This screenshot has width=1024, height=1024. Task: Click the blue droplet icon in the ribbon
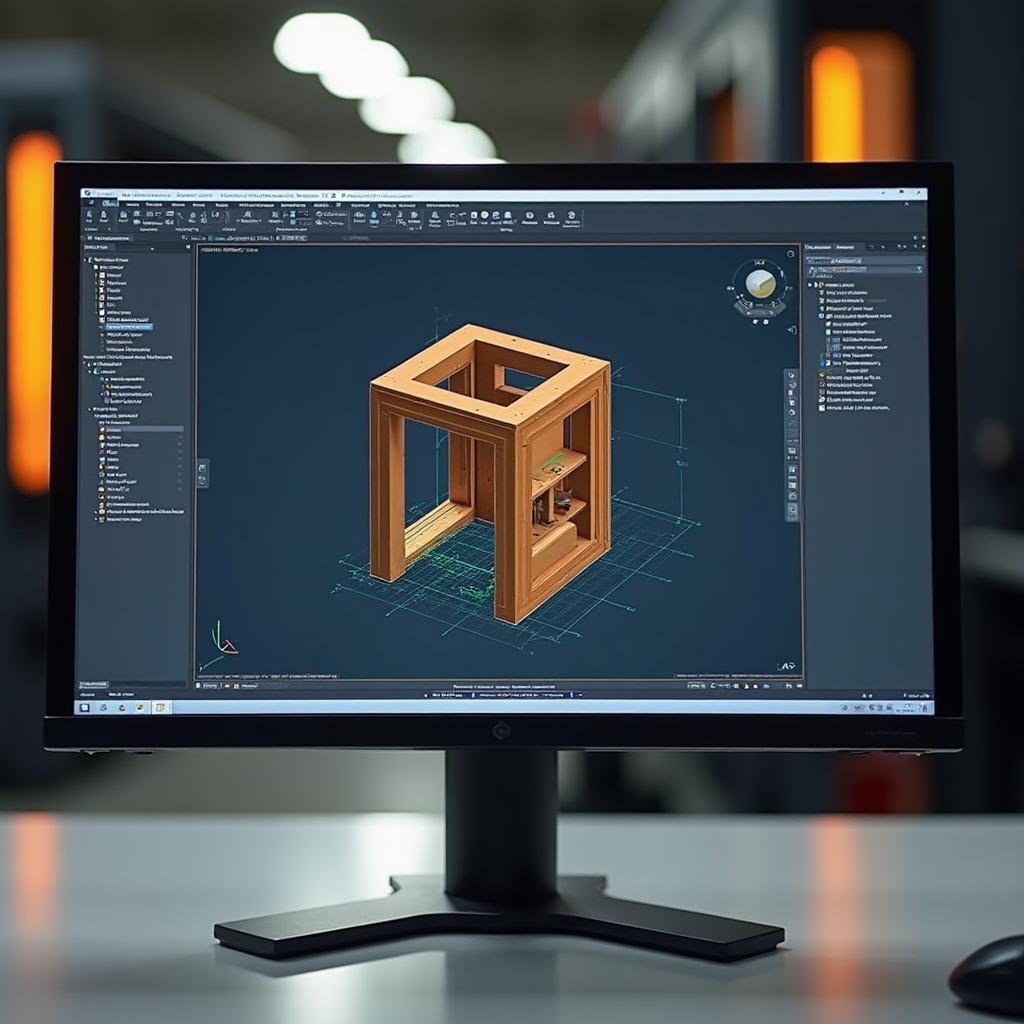click(x=374, y=216)
